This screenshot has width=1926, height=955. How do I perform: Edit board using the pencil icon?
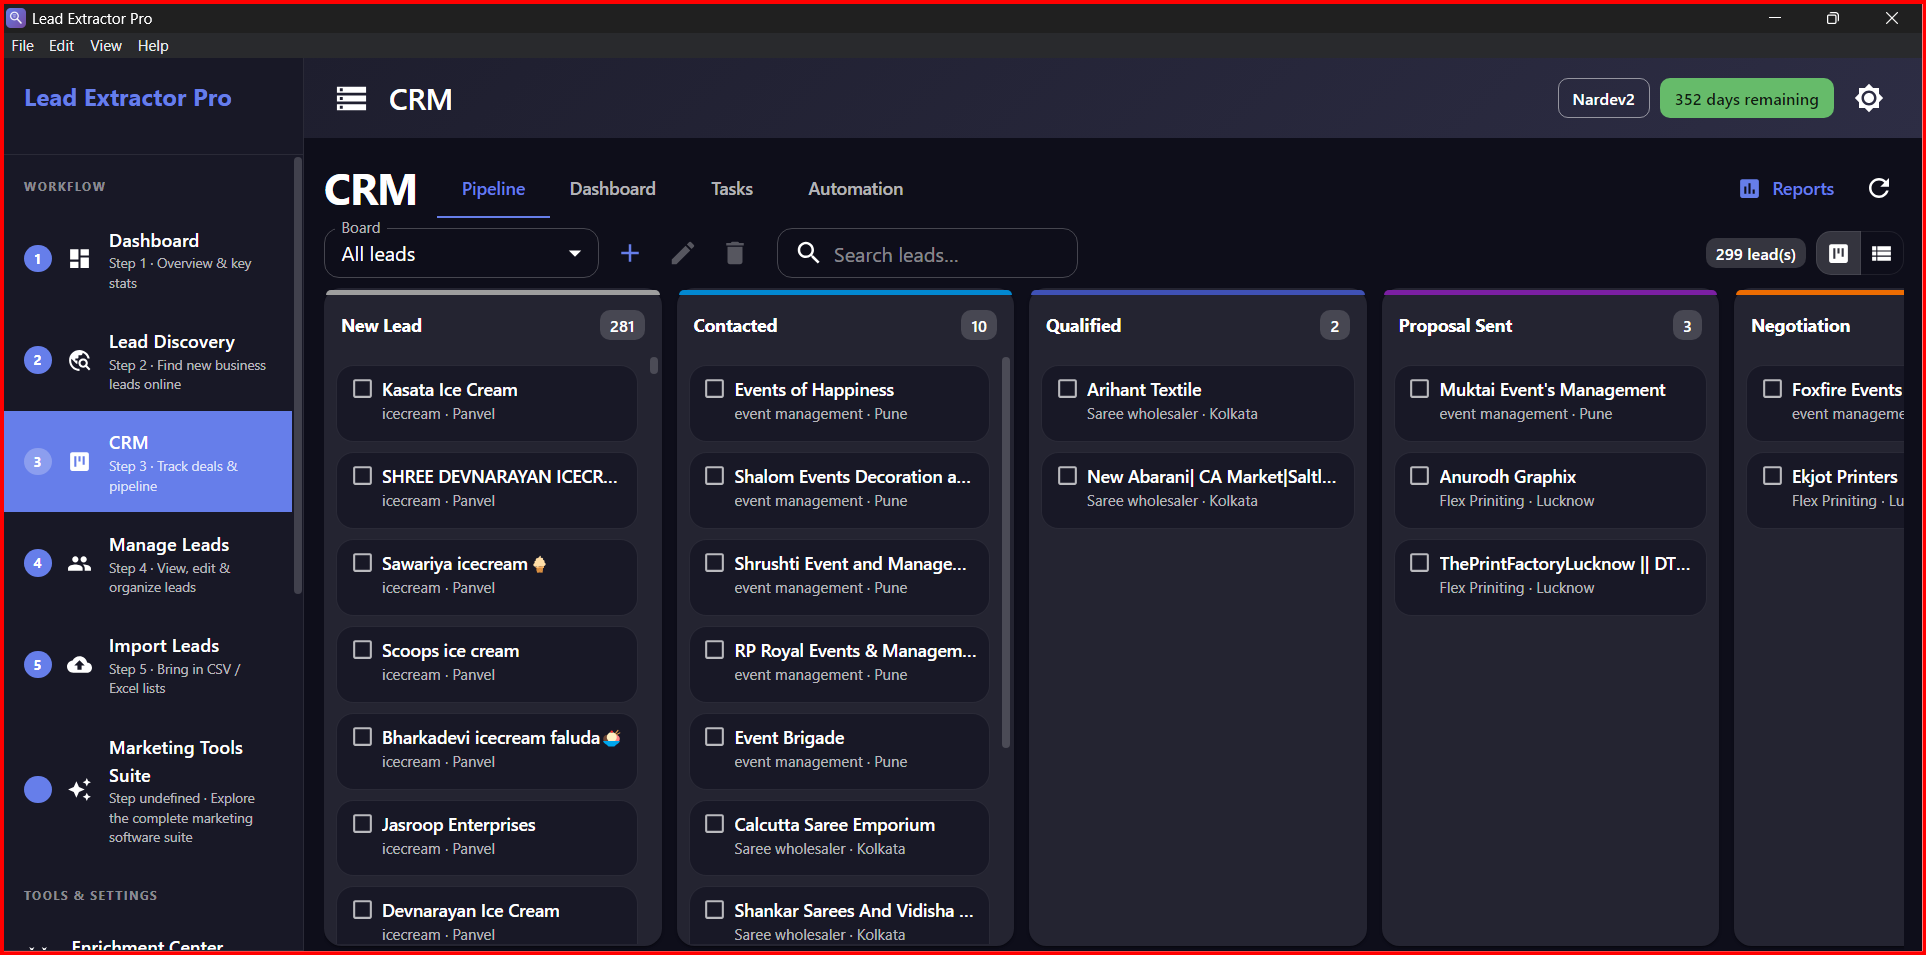pyautogui.click(x=683, y=254)
